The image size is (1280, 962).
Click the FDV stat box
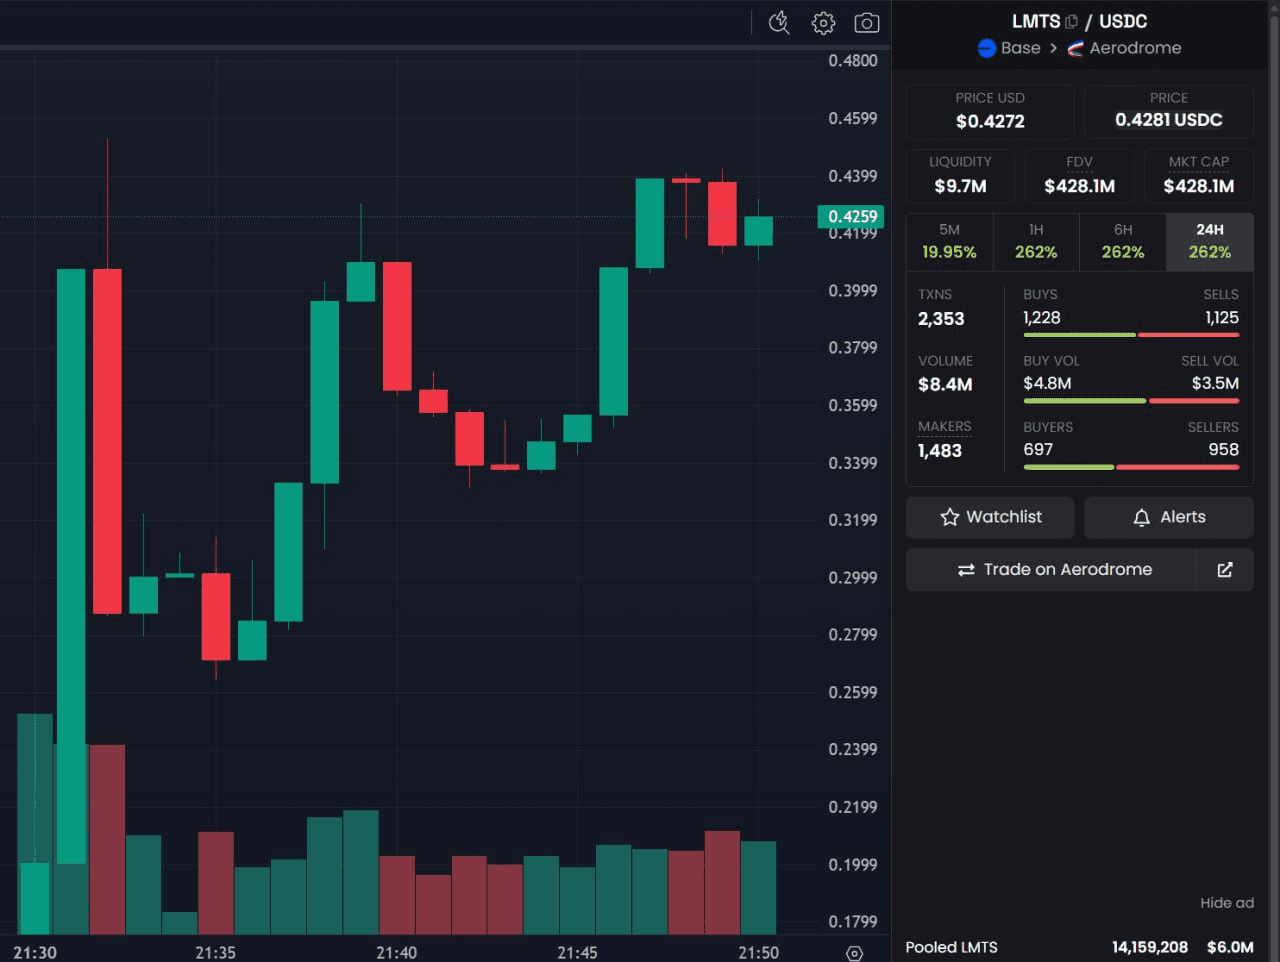pyautogui.click(x=1079, y=176)
